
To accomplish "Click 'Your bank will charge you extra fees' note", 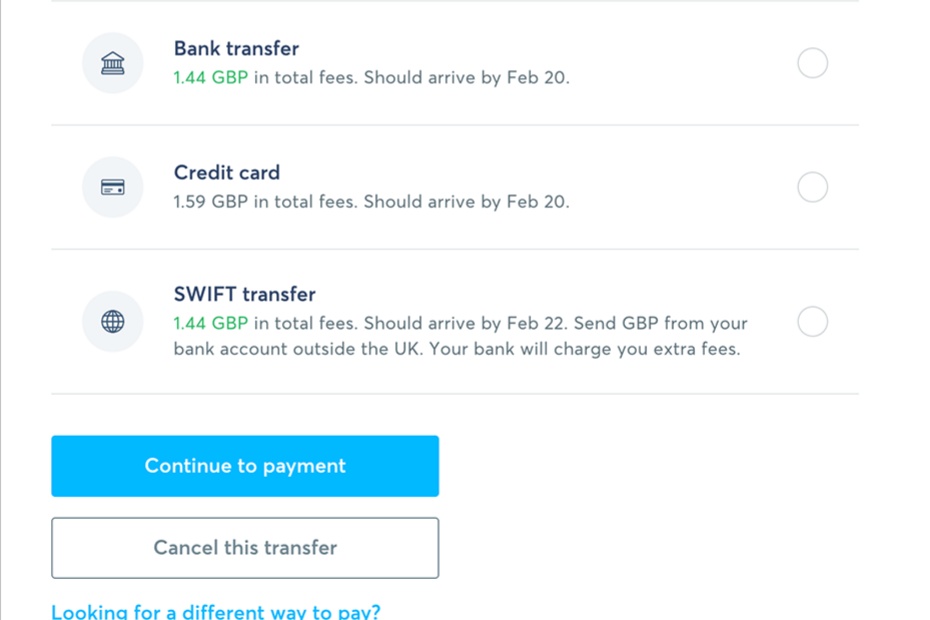I will [x=585, y=349].
